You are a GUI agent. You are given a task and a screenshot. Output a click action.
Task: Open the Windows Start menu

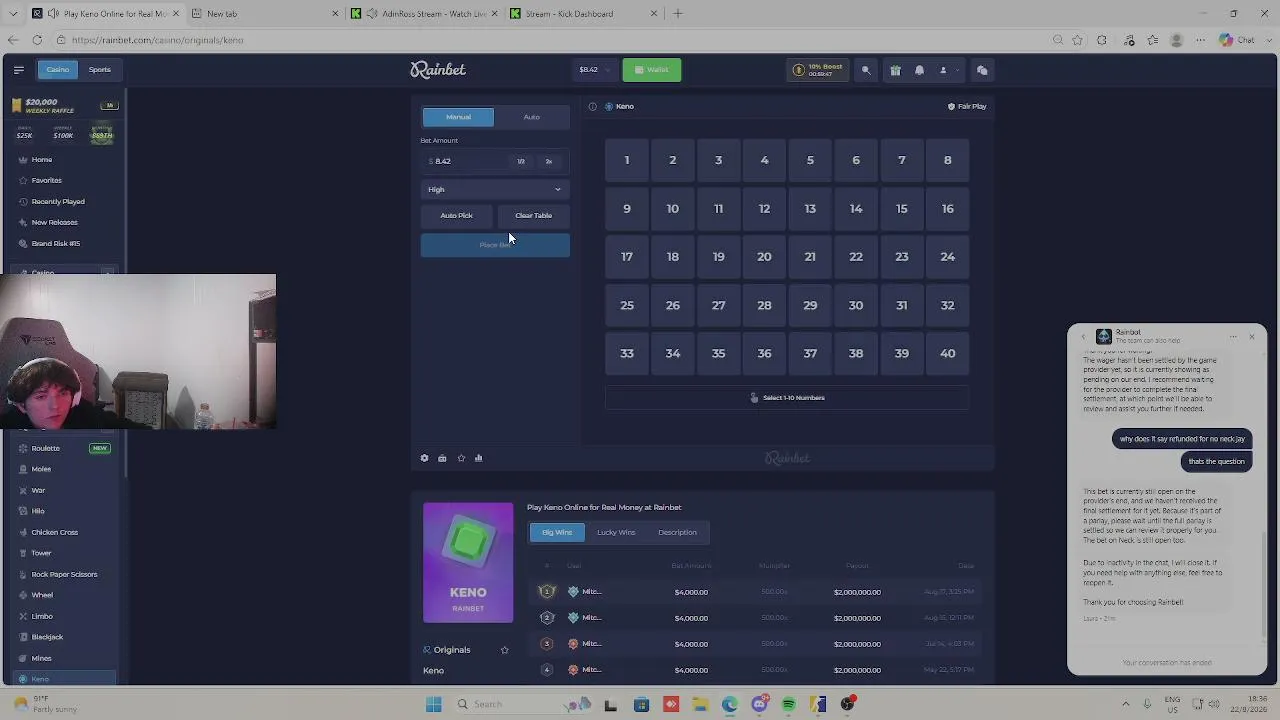coord(434,704)
